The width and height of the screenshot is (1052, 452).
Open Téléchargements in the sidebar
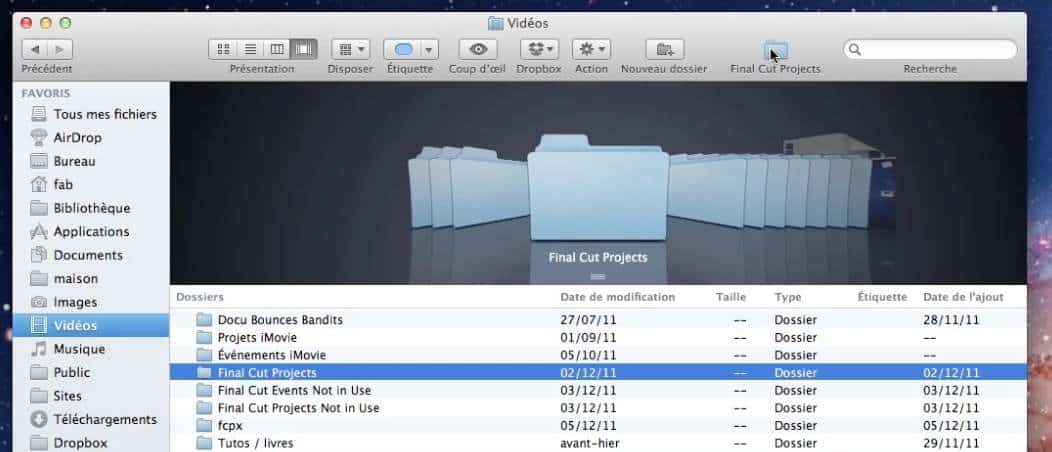(x=91, y=420)
